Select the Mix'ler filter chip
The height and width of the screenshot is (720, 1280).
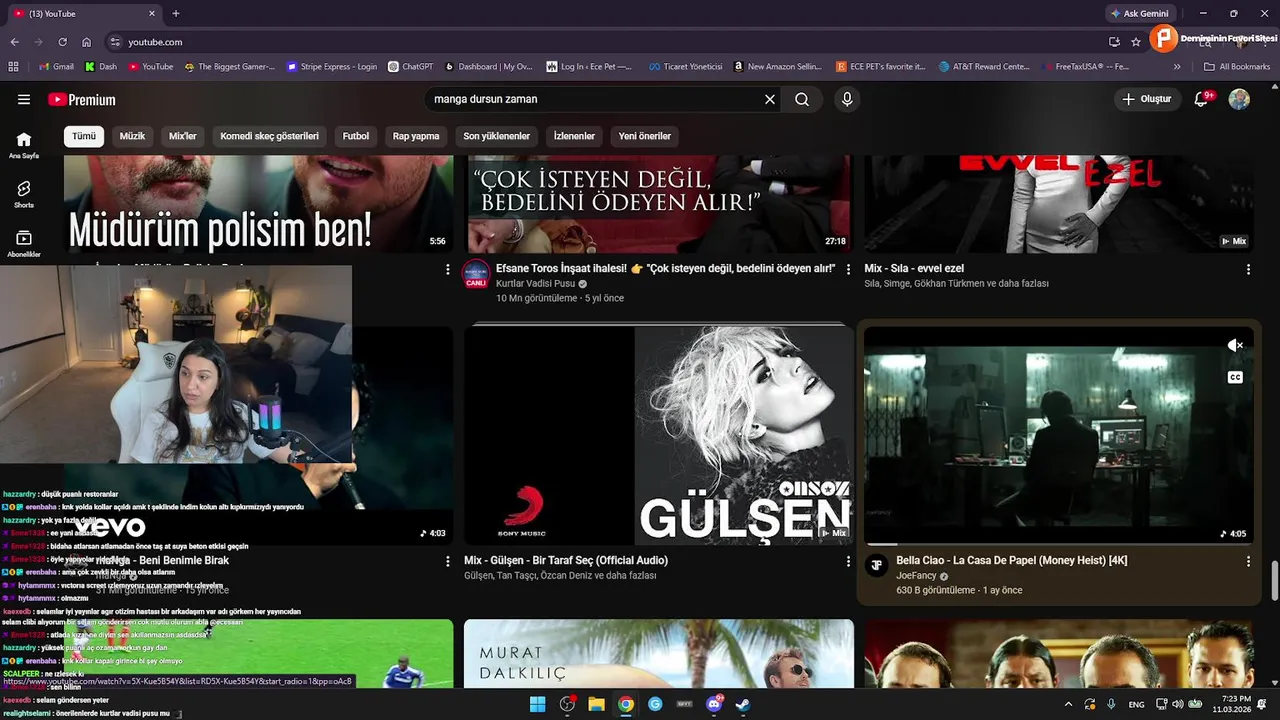click(183, 136)
